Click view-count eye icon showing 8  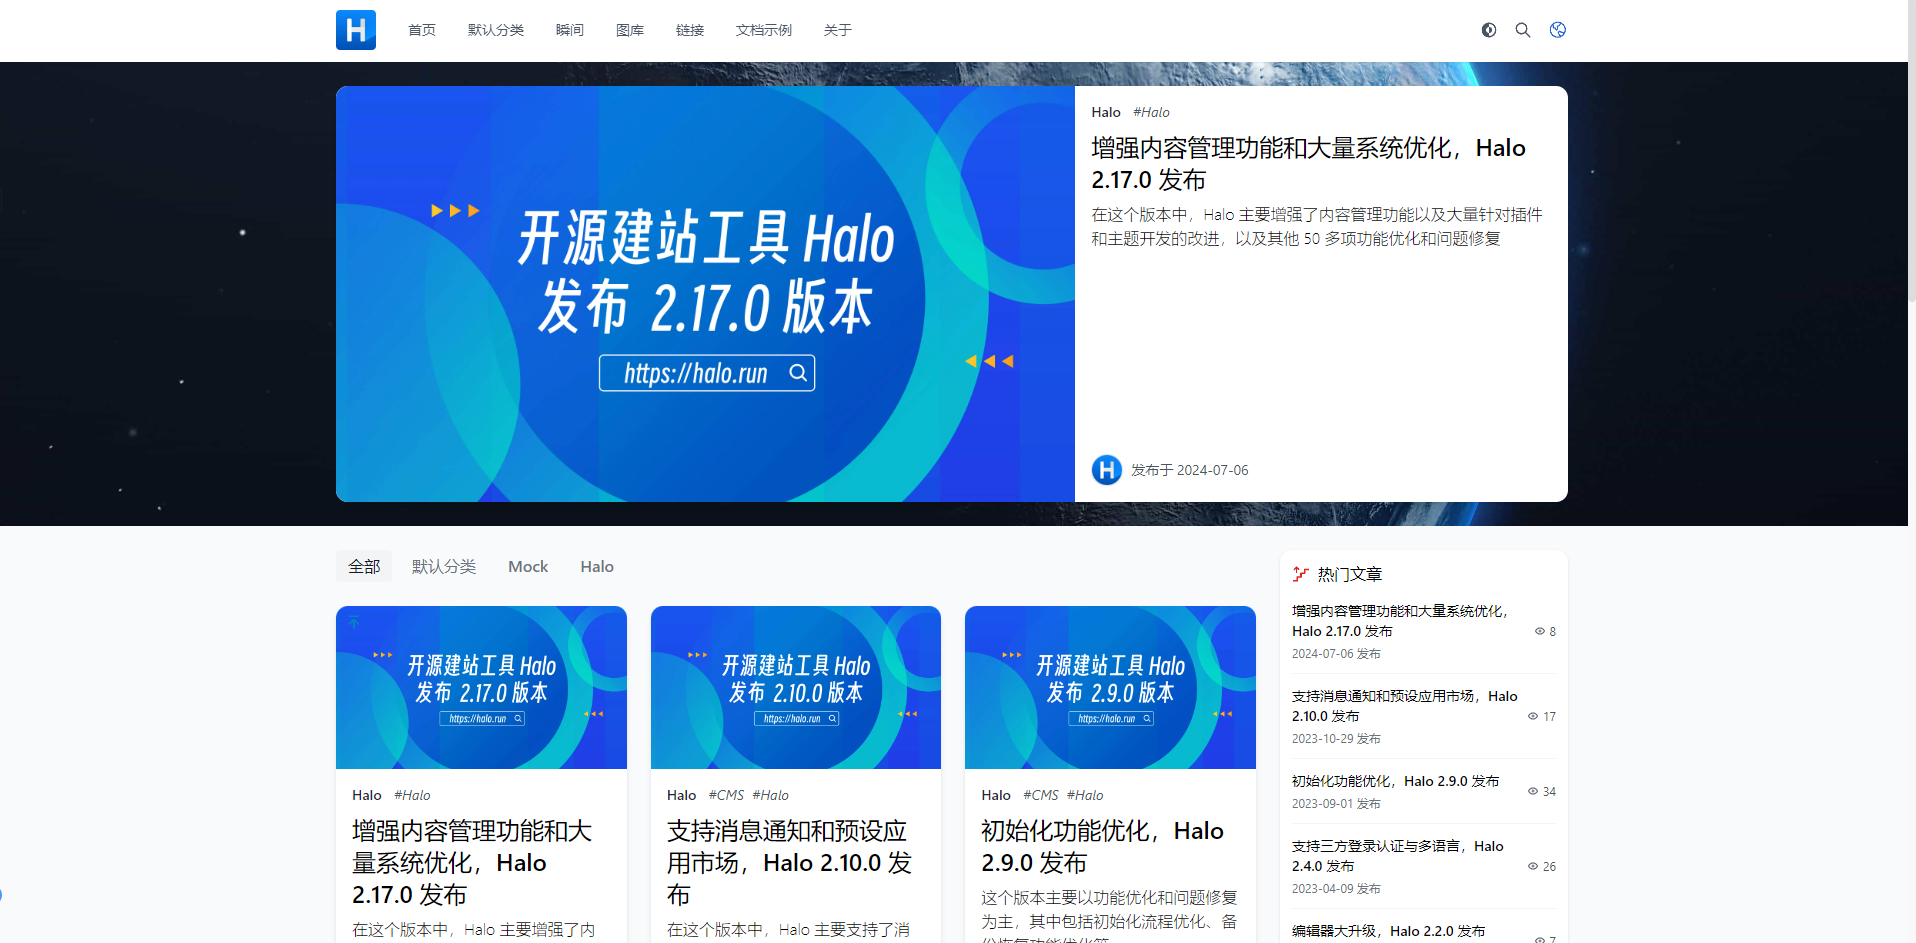click(1540, 631)
